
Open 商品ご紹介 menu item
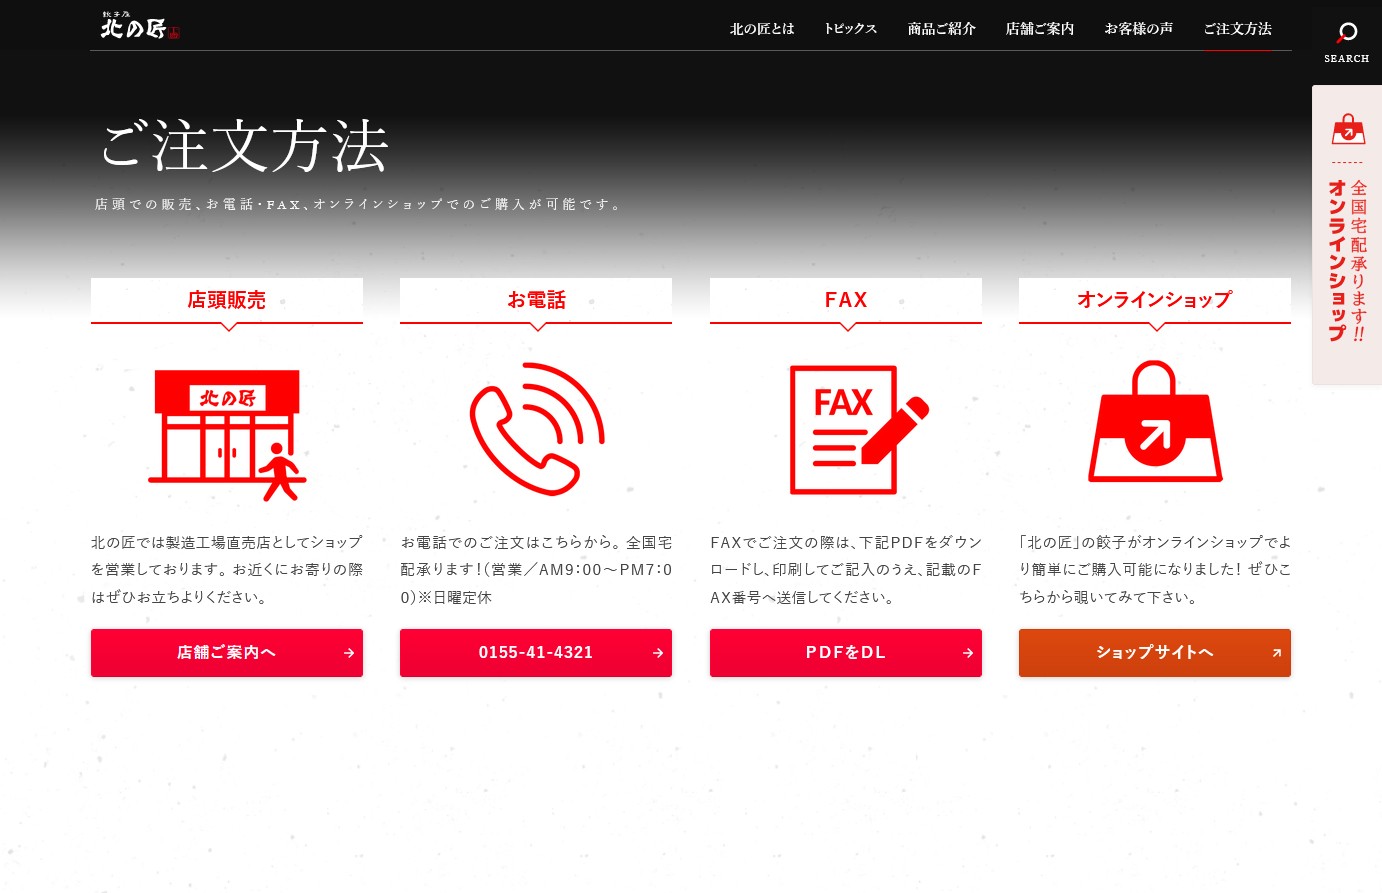pyautogui.click(x=942, y=29)
